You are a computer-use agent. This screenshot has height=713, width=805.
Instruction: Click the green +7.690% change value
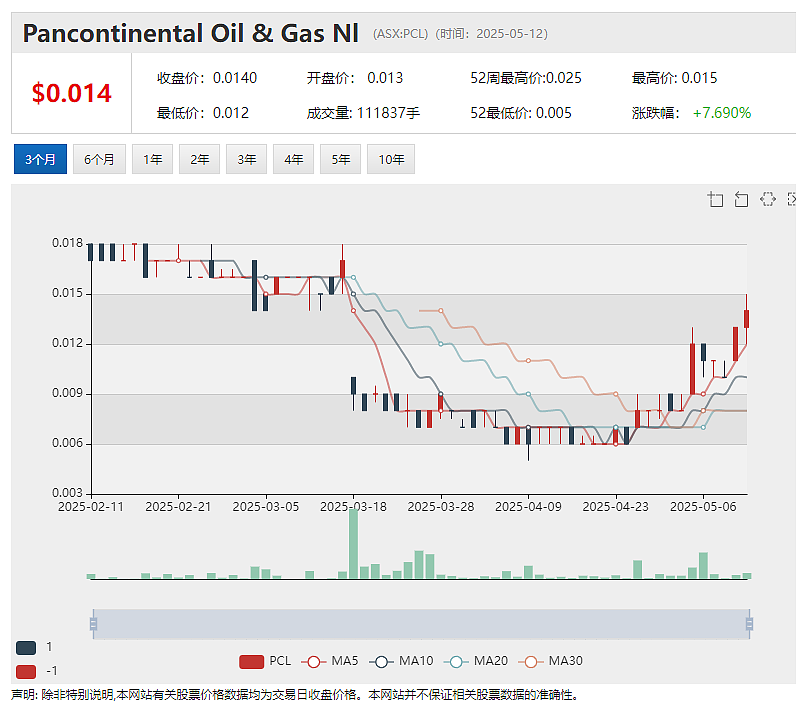[722, 113]
